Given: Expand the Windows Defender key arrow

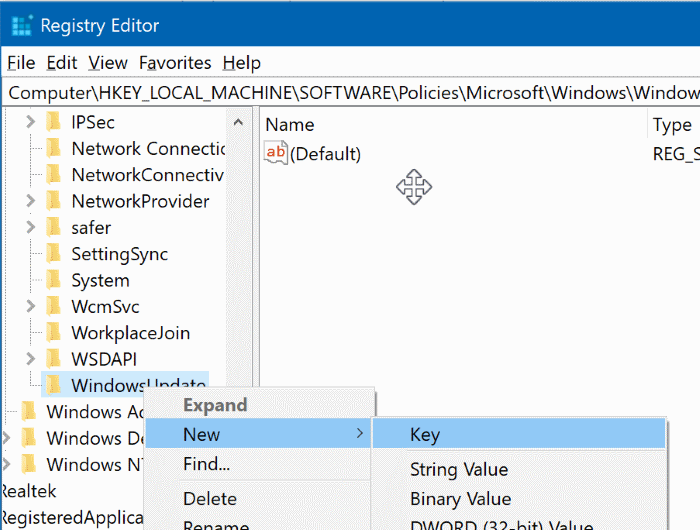Looking at the screenshot, I should (6, 438).
